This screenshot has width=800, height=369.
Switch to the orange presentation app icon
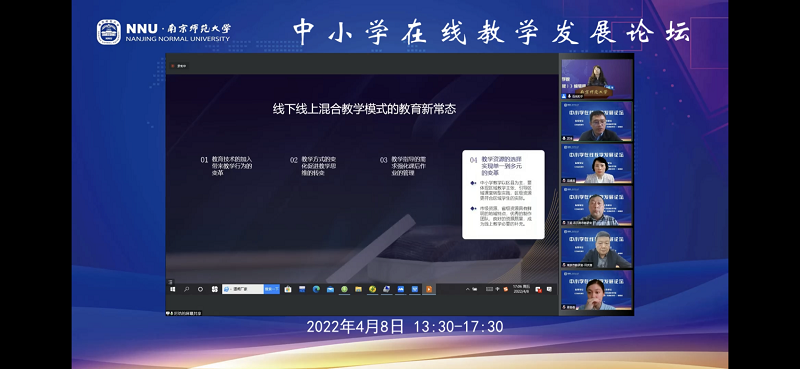coord(429,289)
